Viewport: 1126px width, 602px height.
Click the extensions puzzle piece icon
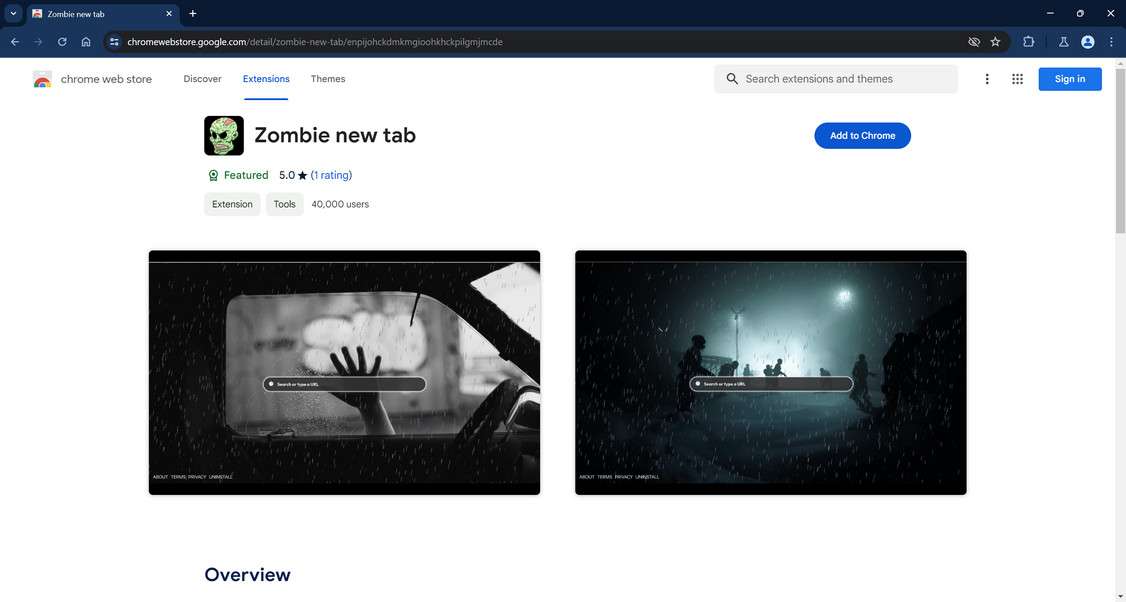(1028, 41)
